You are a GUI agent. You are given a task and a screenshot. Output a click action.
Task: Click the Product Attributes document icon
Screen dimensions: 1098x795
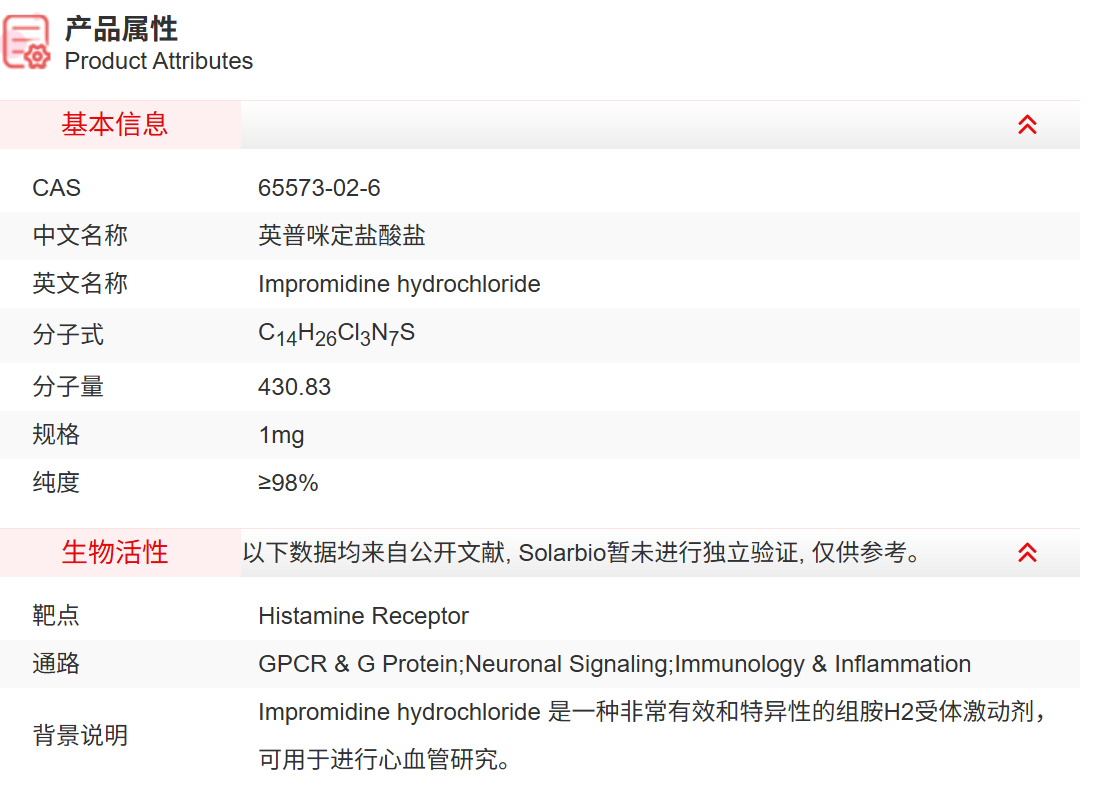pyautogui.click(x=26, y=43)
